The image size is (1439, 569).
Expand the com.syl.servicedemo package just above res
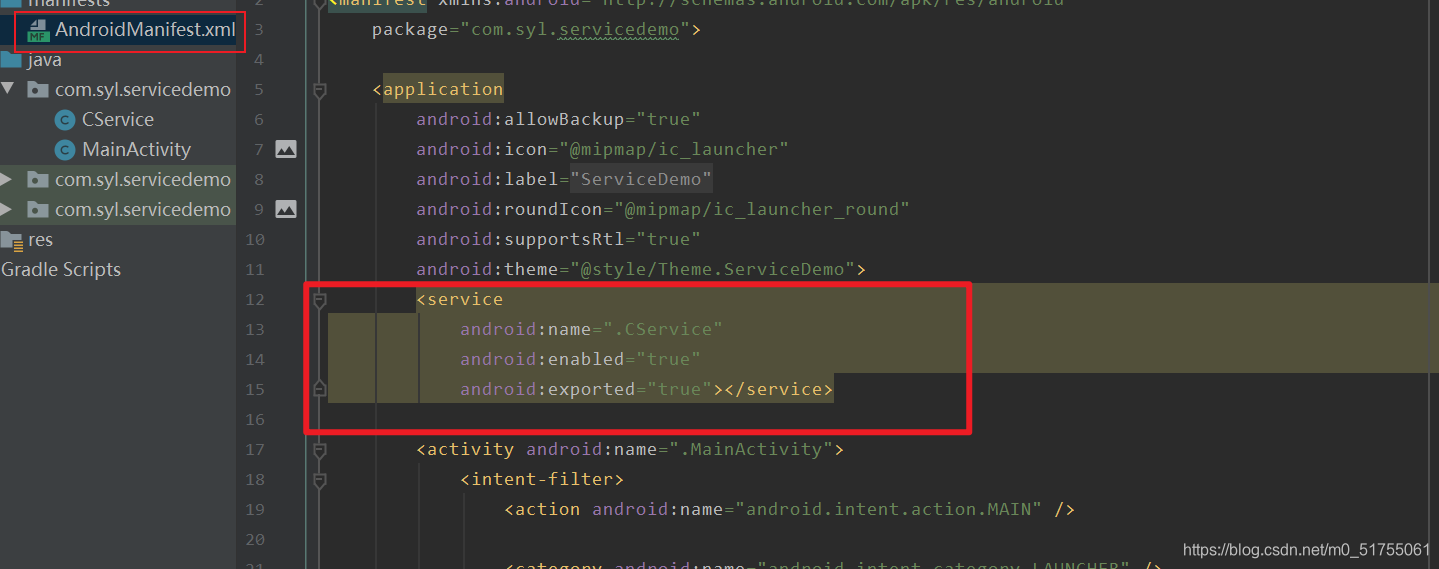[8, 209]
